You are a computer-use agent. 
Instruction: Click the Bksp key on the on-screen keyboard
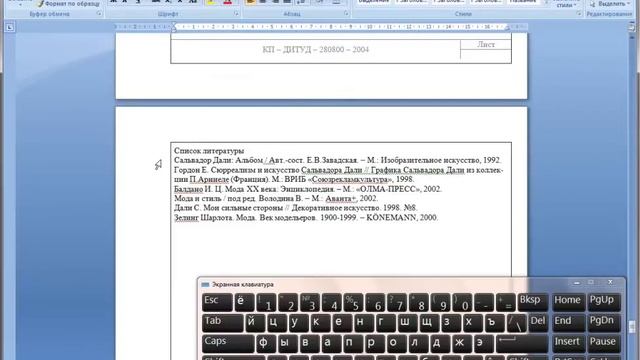533,302
